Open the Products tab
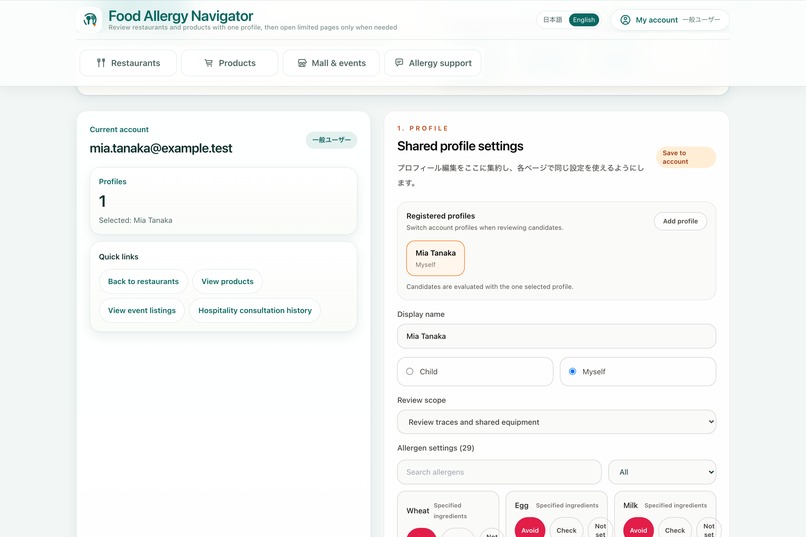This screenshot has width=806, height=537. [x=230, y=63]
